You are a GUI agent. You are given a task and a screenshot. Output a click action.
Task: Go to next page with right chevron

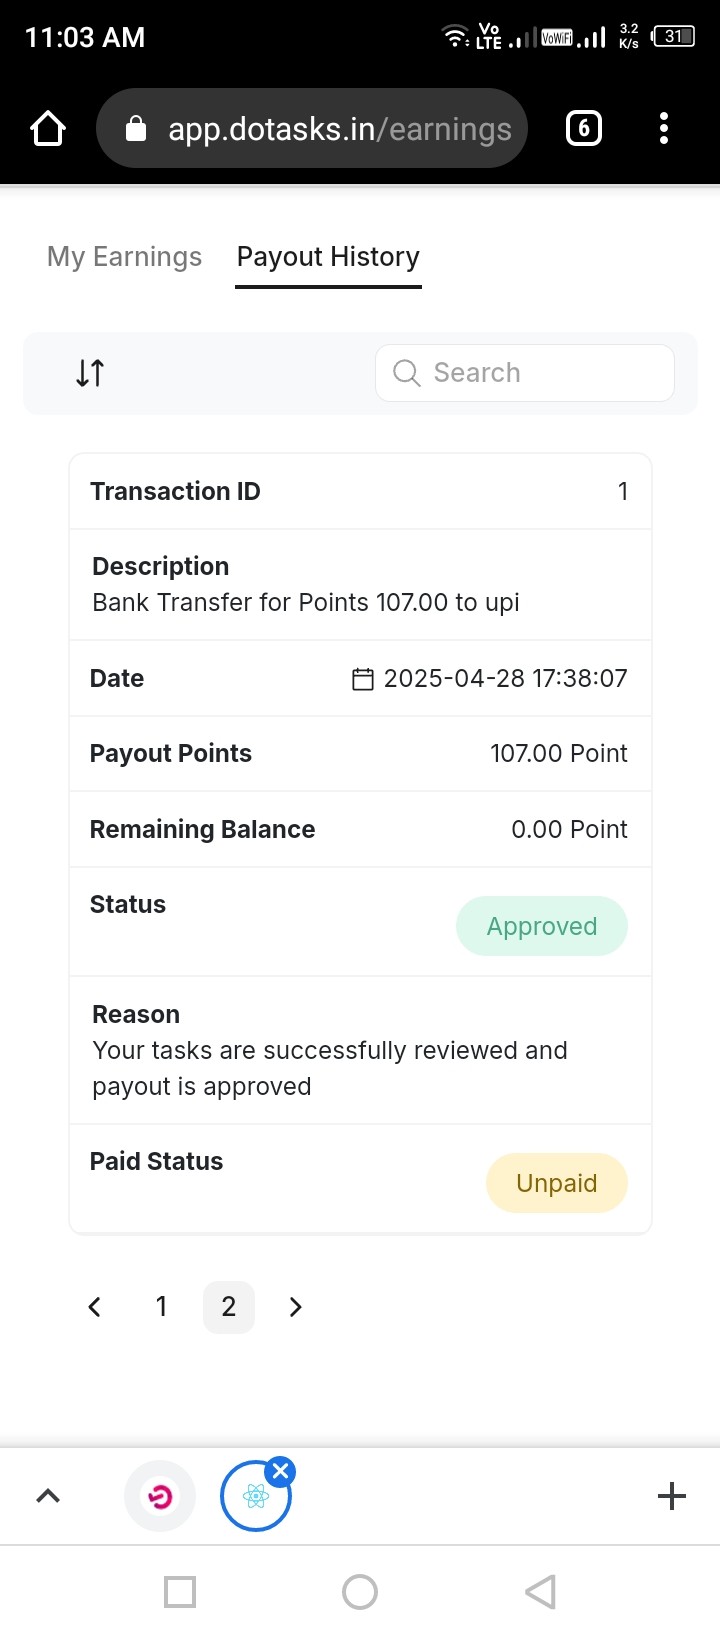(295, 1307)
